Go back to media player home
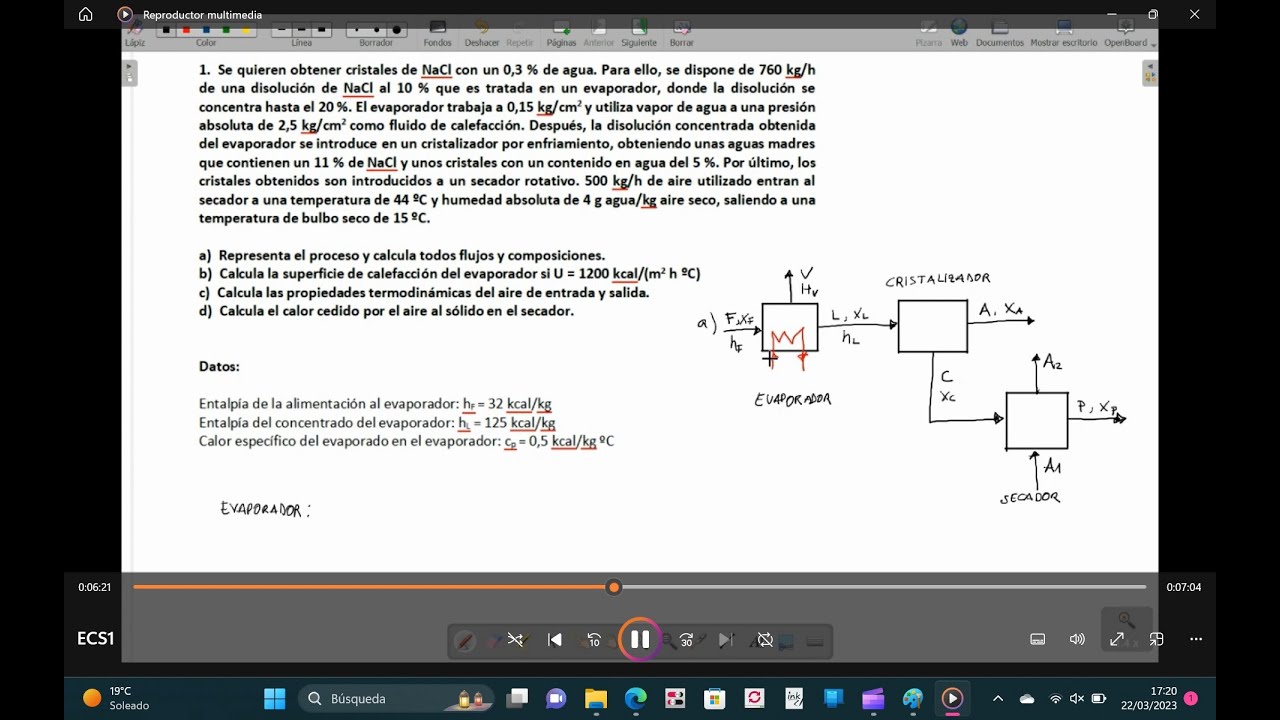Image resolution: width=1280 pixels, height=720 pixels. point(85,14)
